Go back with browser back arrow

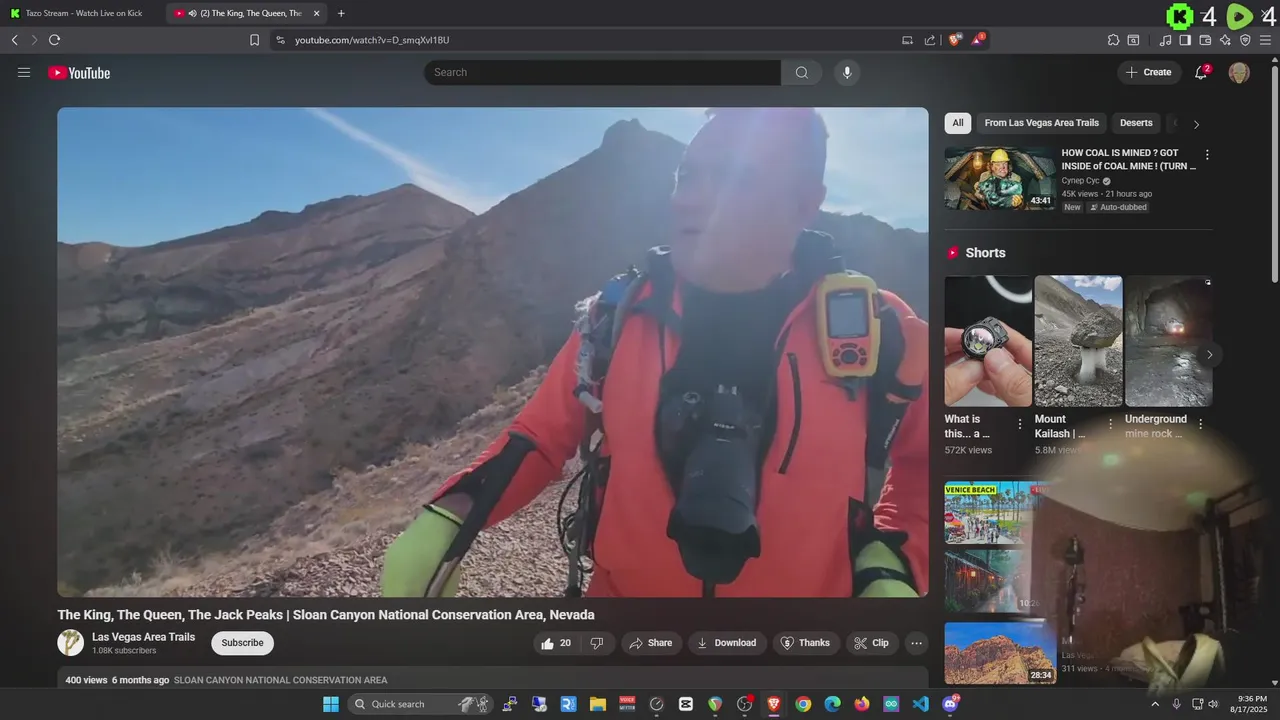(x=14, y=40)
